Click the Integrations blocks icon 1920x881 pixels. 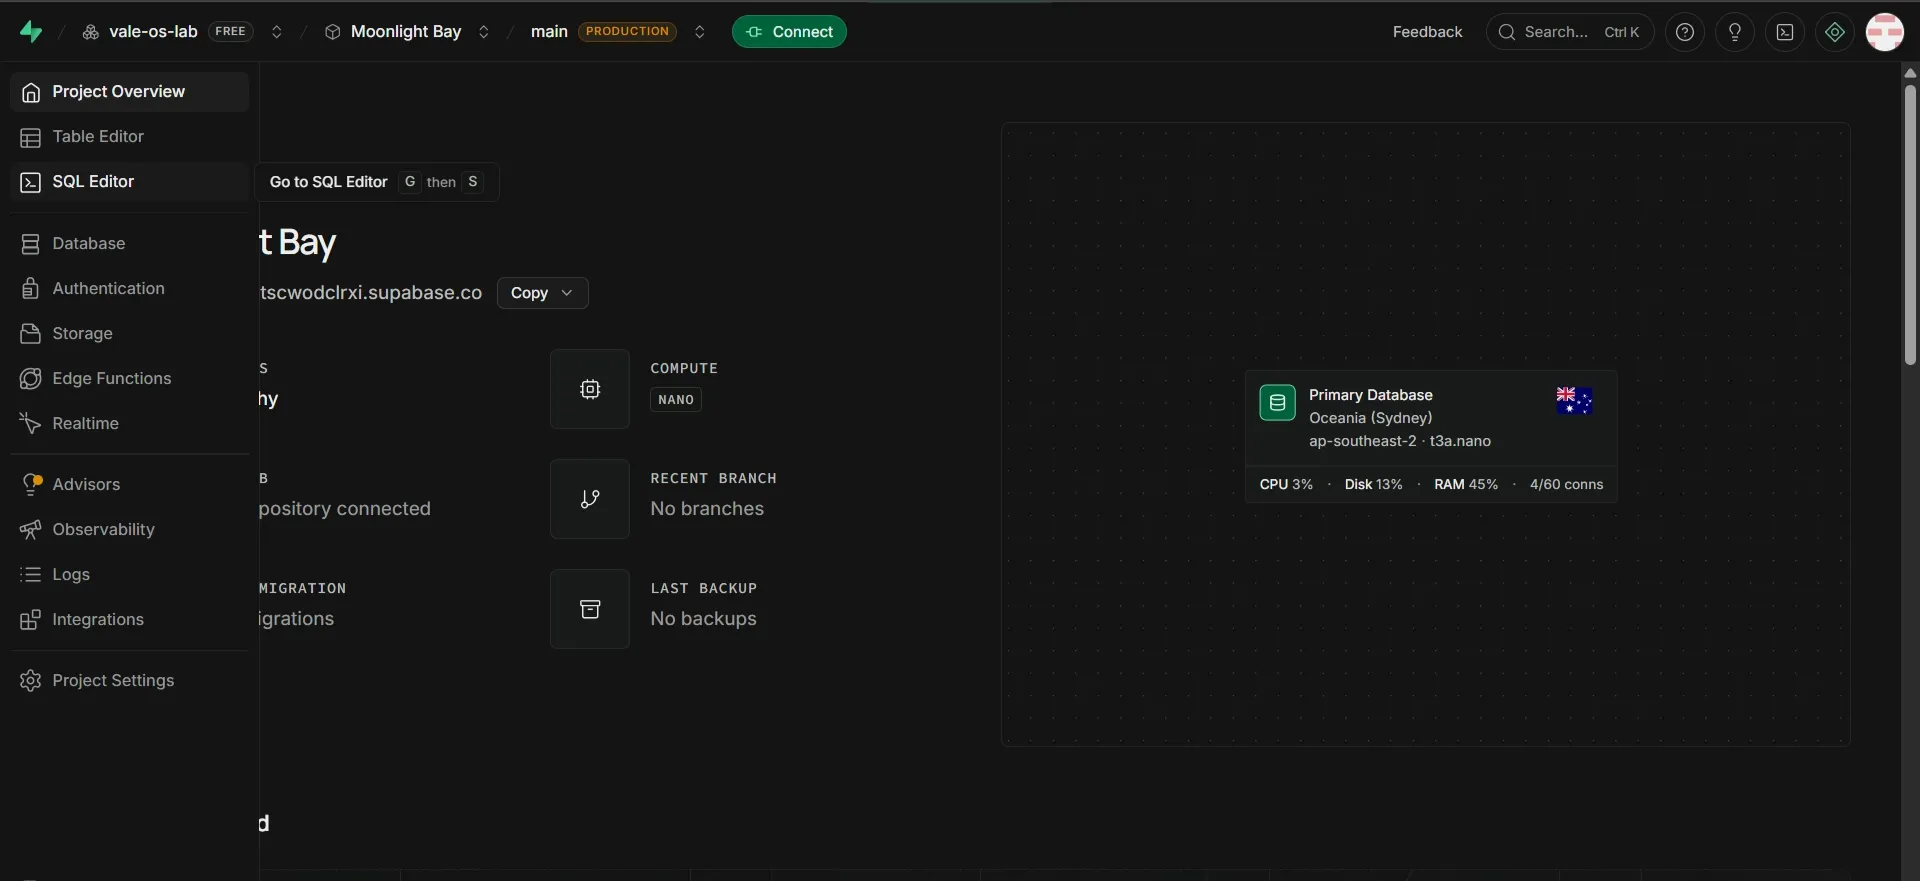click(31, 620)
